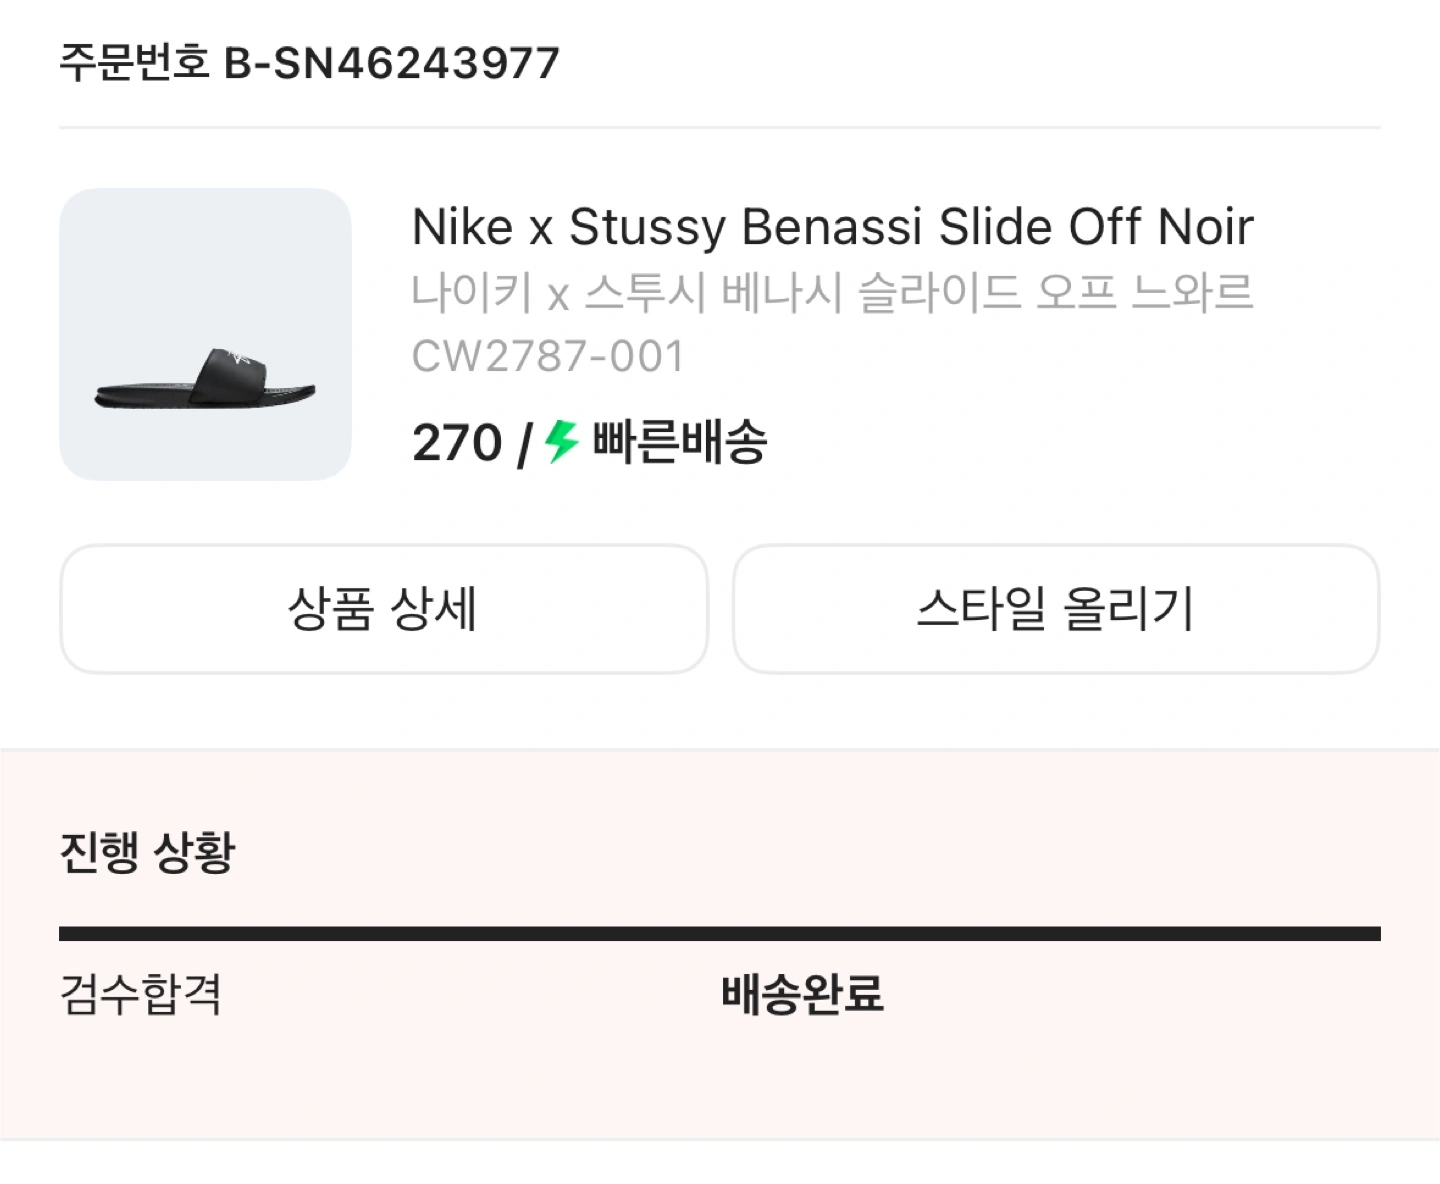This screenshot has height=1184, width=1440.
Task: Click the order number B-SN46243977
Action: 391,64
